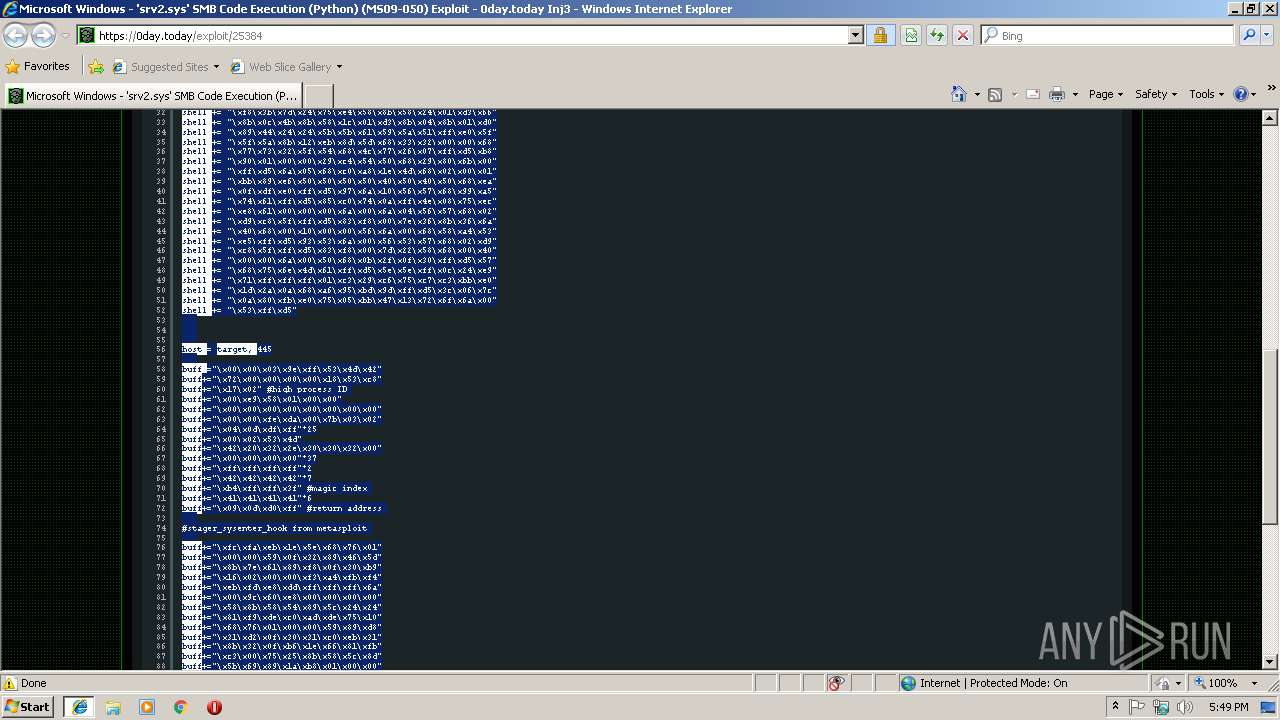Open Suggested Sites dropdown
The height and width of the screenshot is (720, 1280).
[166, 67]
